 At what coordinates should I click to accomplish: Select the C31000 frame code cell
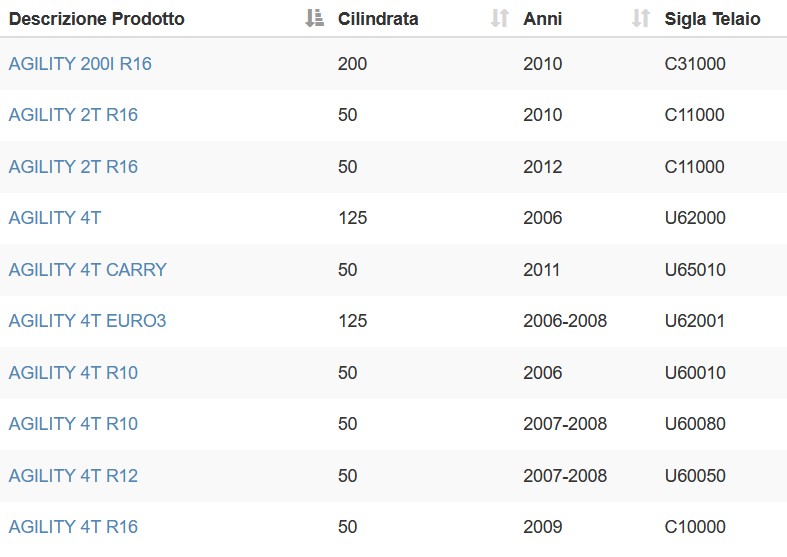pyautogui.click(x=695, y=64)
